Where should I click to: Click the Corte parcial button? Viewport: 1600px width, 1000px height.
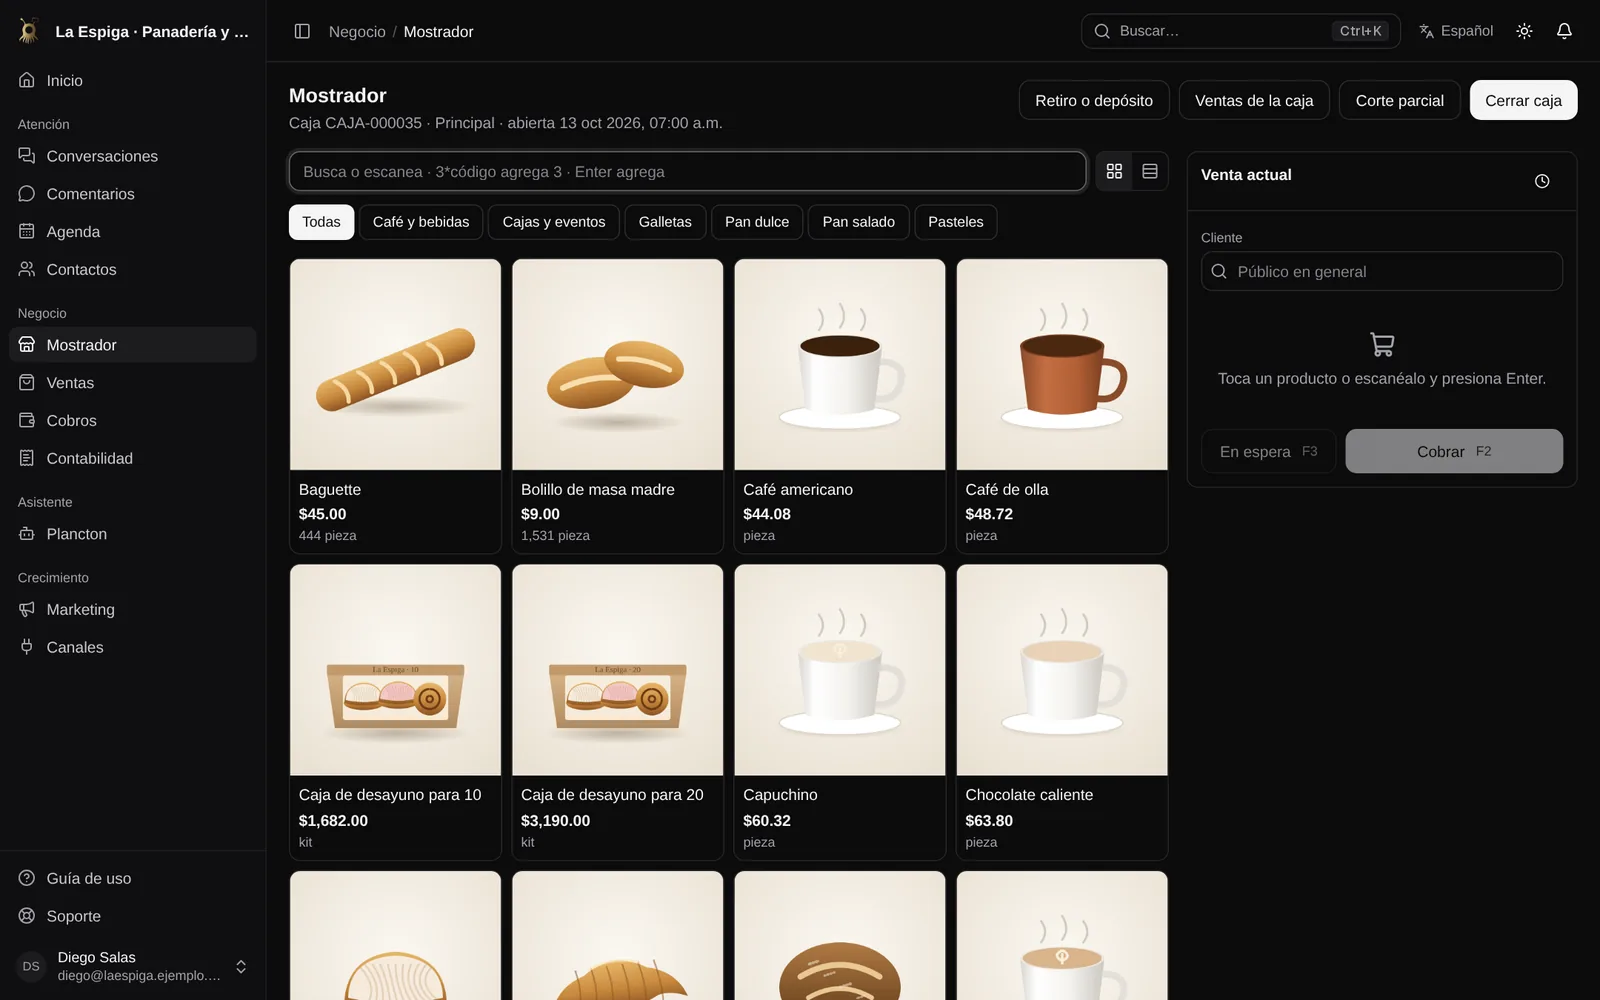[1400, 100]
